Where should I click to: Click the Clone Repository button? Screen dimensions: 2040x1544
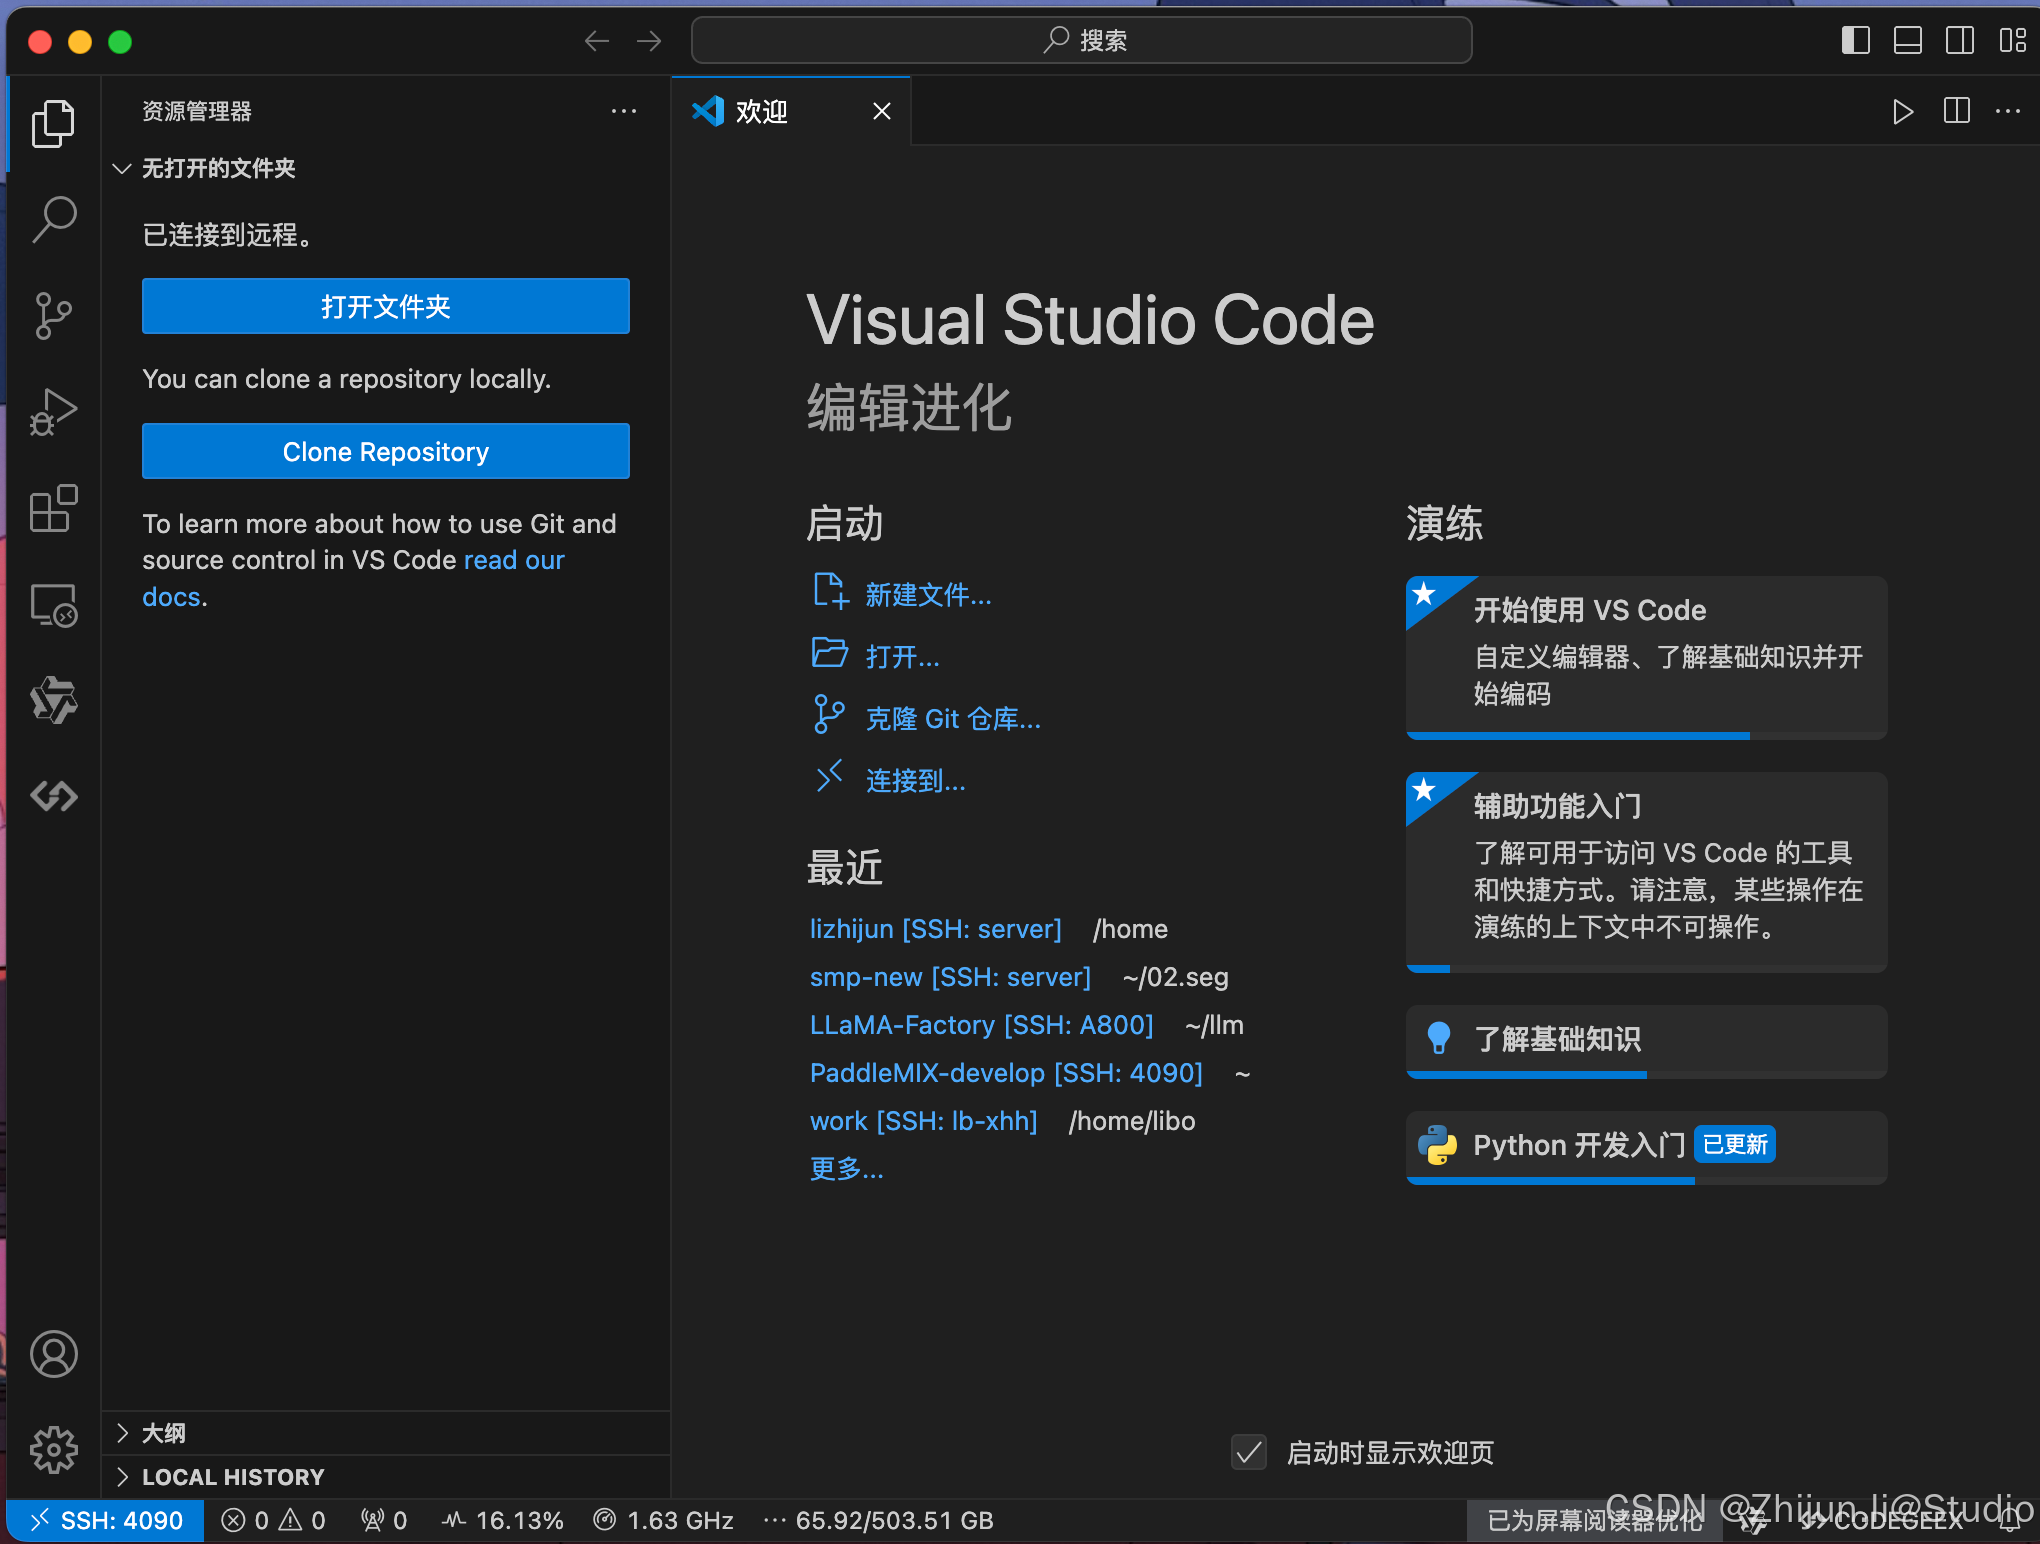[385, 451]
